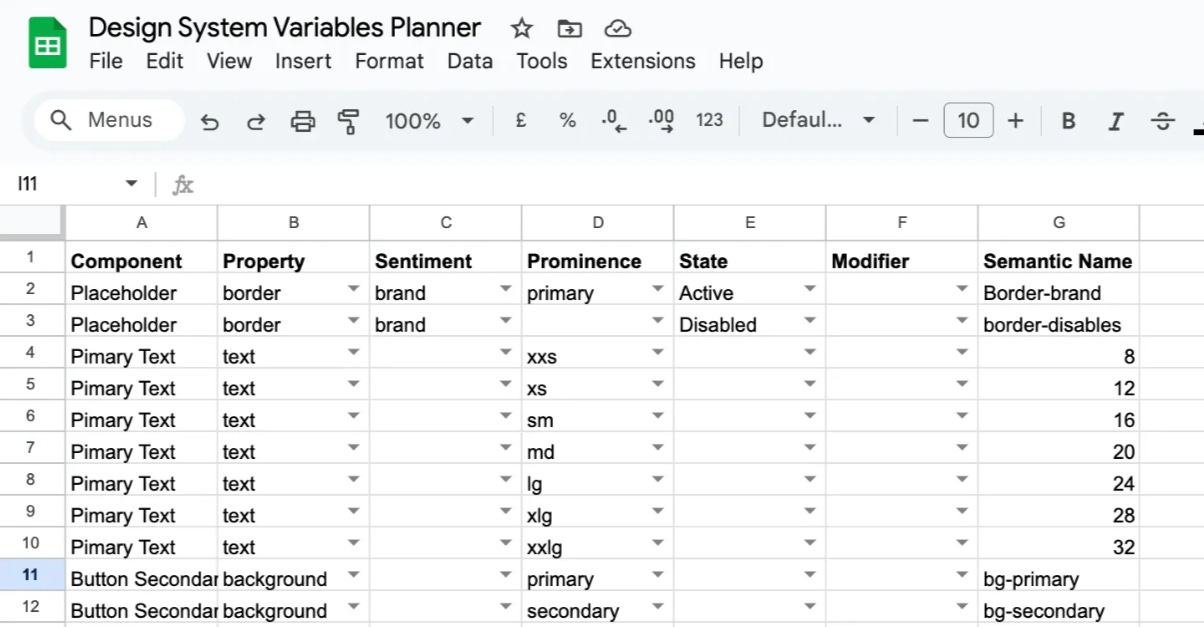
Task: Click the format as percent button
Action: coord(567,121)
